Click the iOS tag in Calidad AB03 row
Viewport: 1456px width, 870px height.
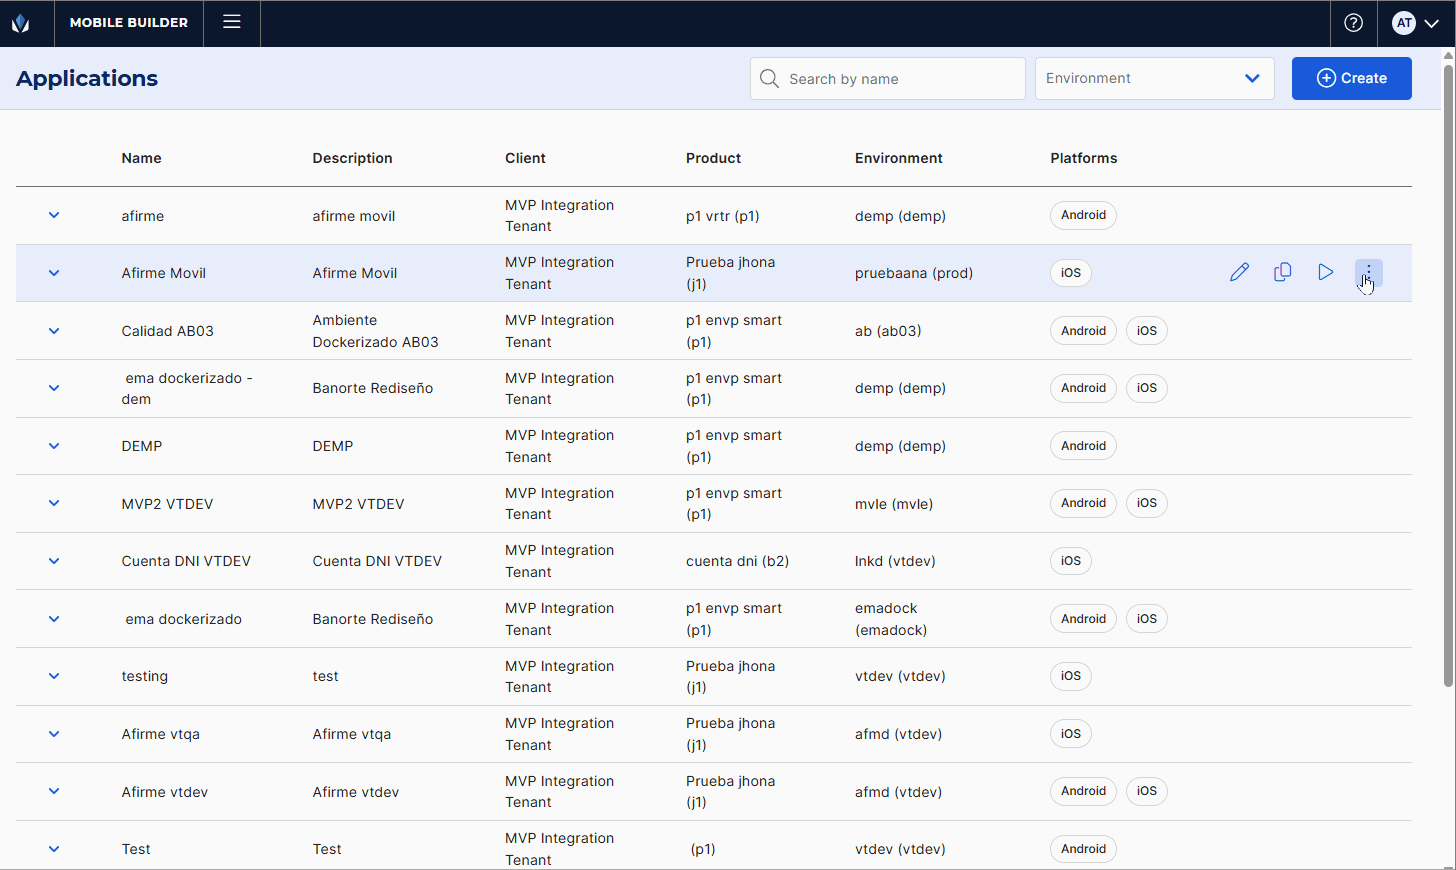coord(1146,331)
